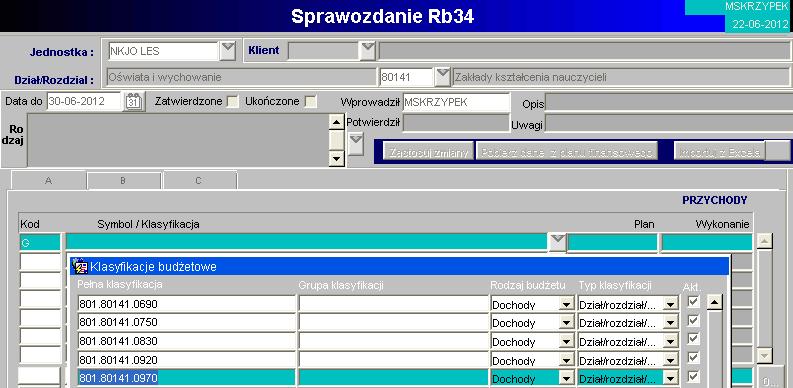This screenshot has width=793, height=388.
Task: Select classification 801.80141.0690
Action: point(186,305)
